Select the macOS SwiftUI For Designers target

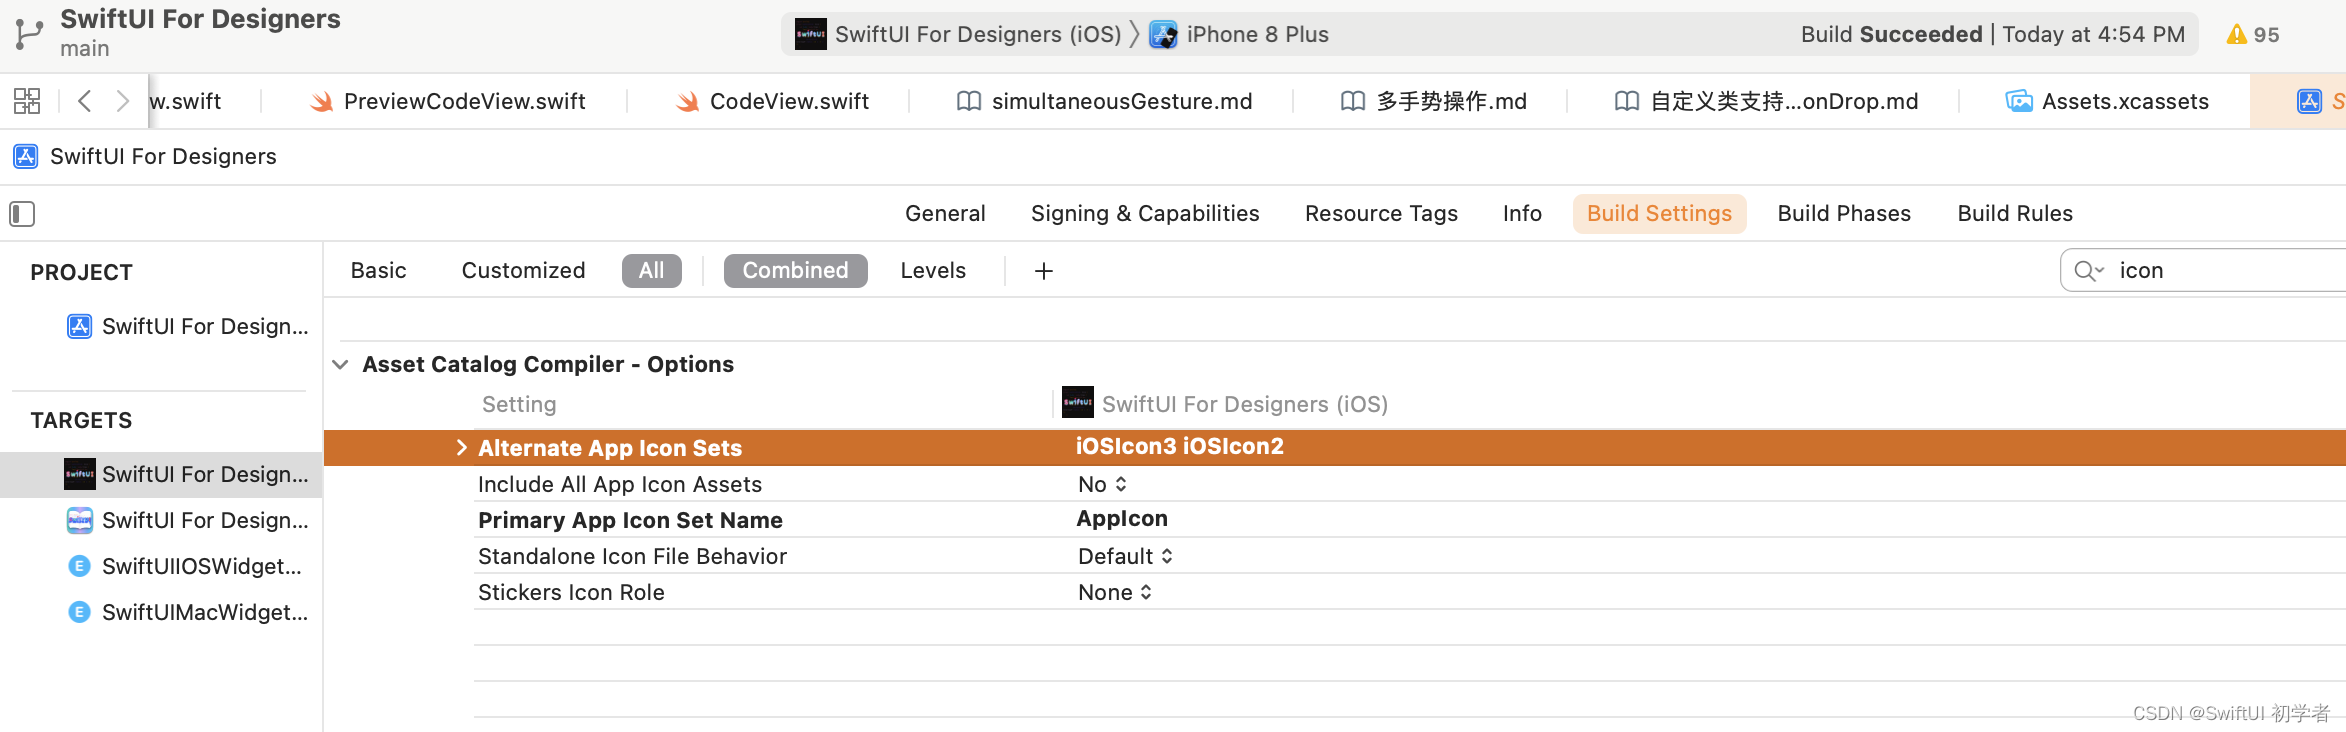188,520
